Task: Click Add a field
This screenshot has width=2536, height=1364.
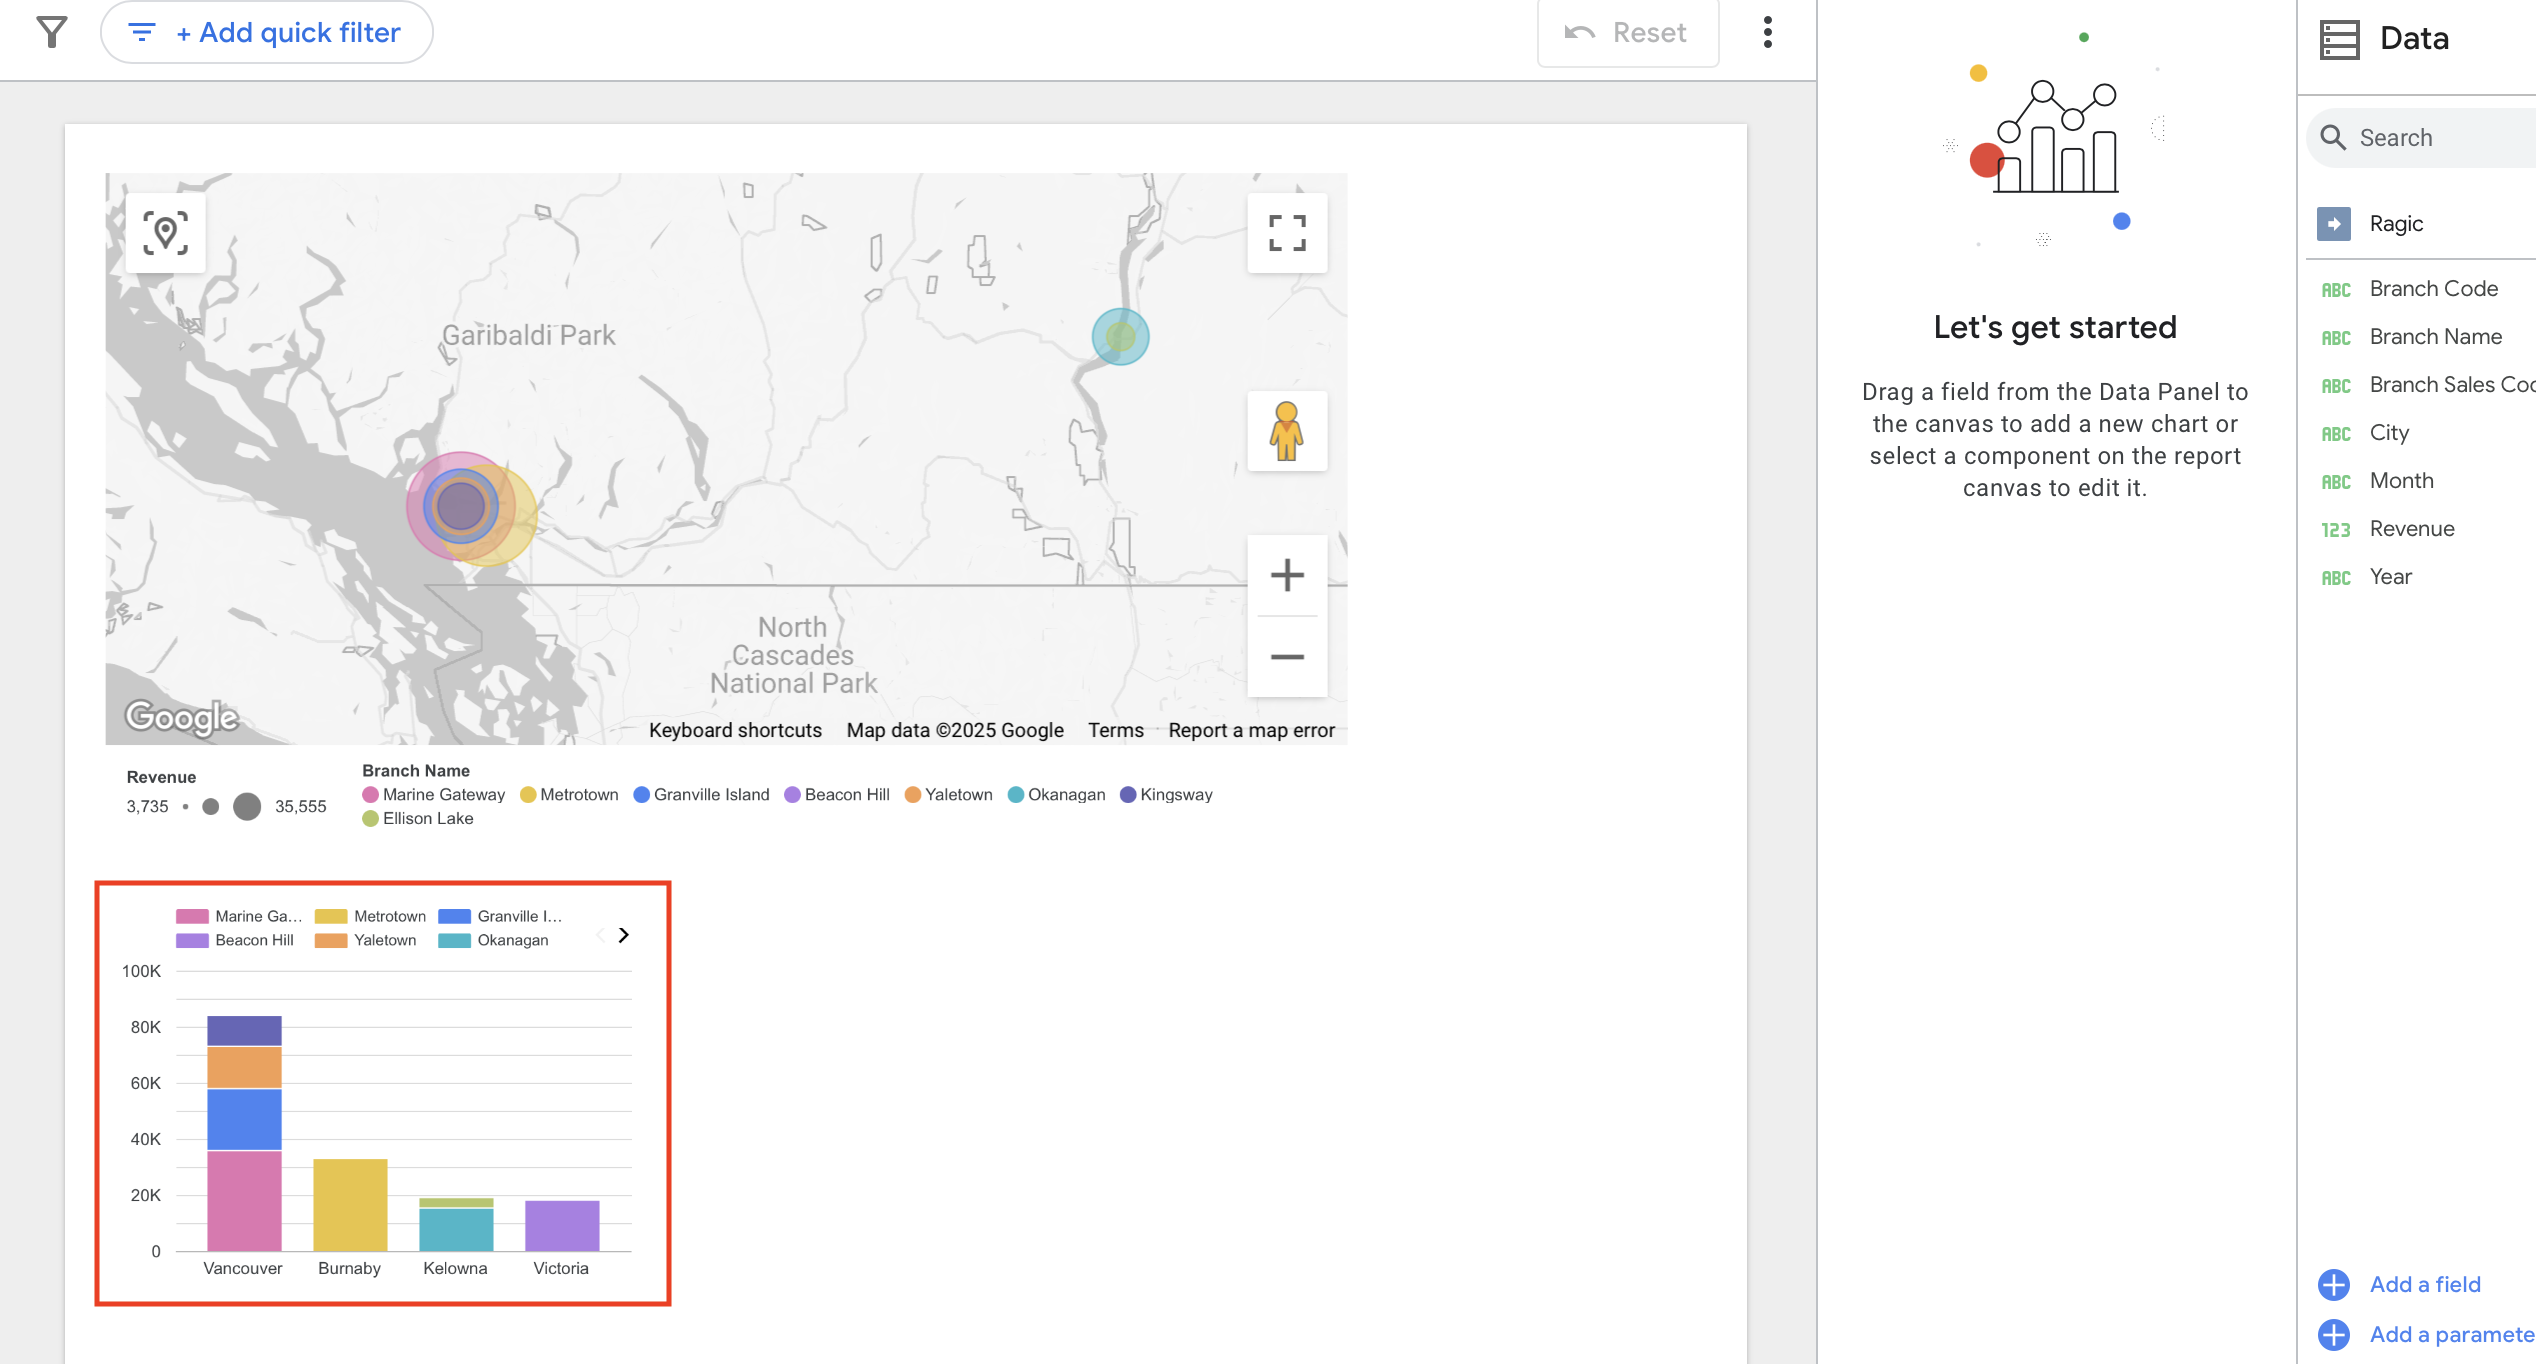Action: click(x=2424, y=1284)
